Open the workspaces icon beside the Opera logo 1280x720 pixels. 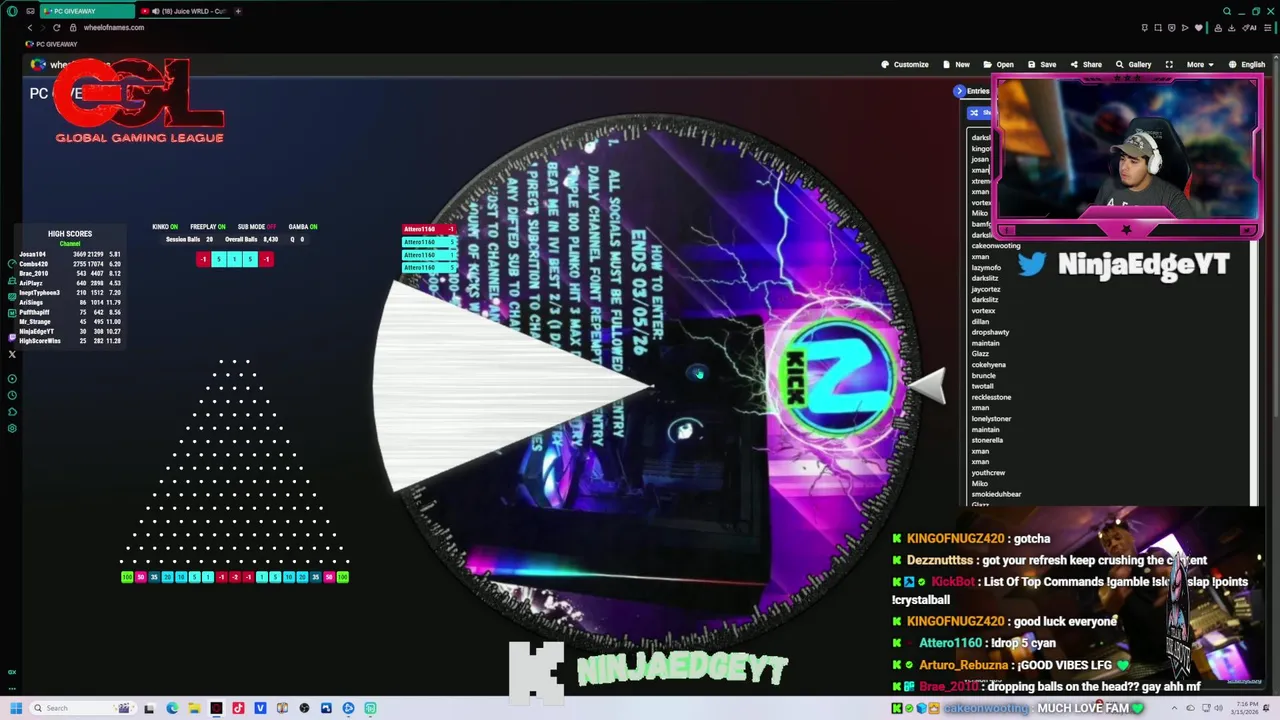click(30, 11)
